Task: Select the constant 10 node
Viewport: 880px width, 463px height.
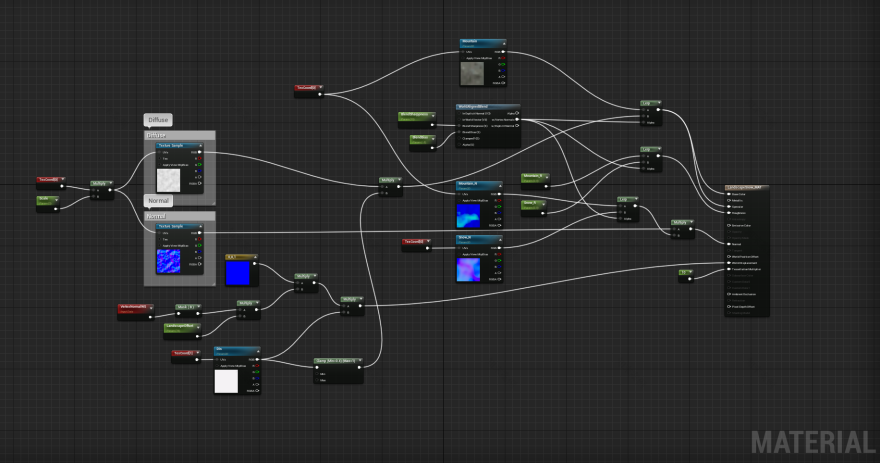Action: pyautogui.click(x=685, y=272)
